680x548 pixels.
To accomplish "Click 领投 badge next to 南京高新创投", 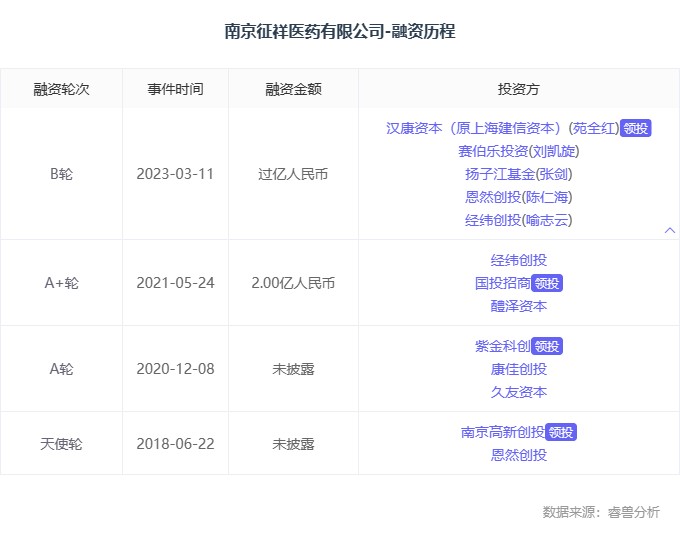I will coord(561,432).
